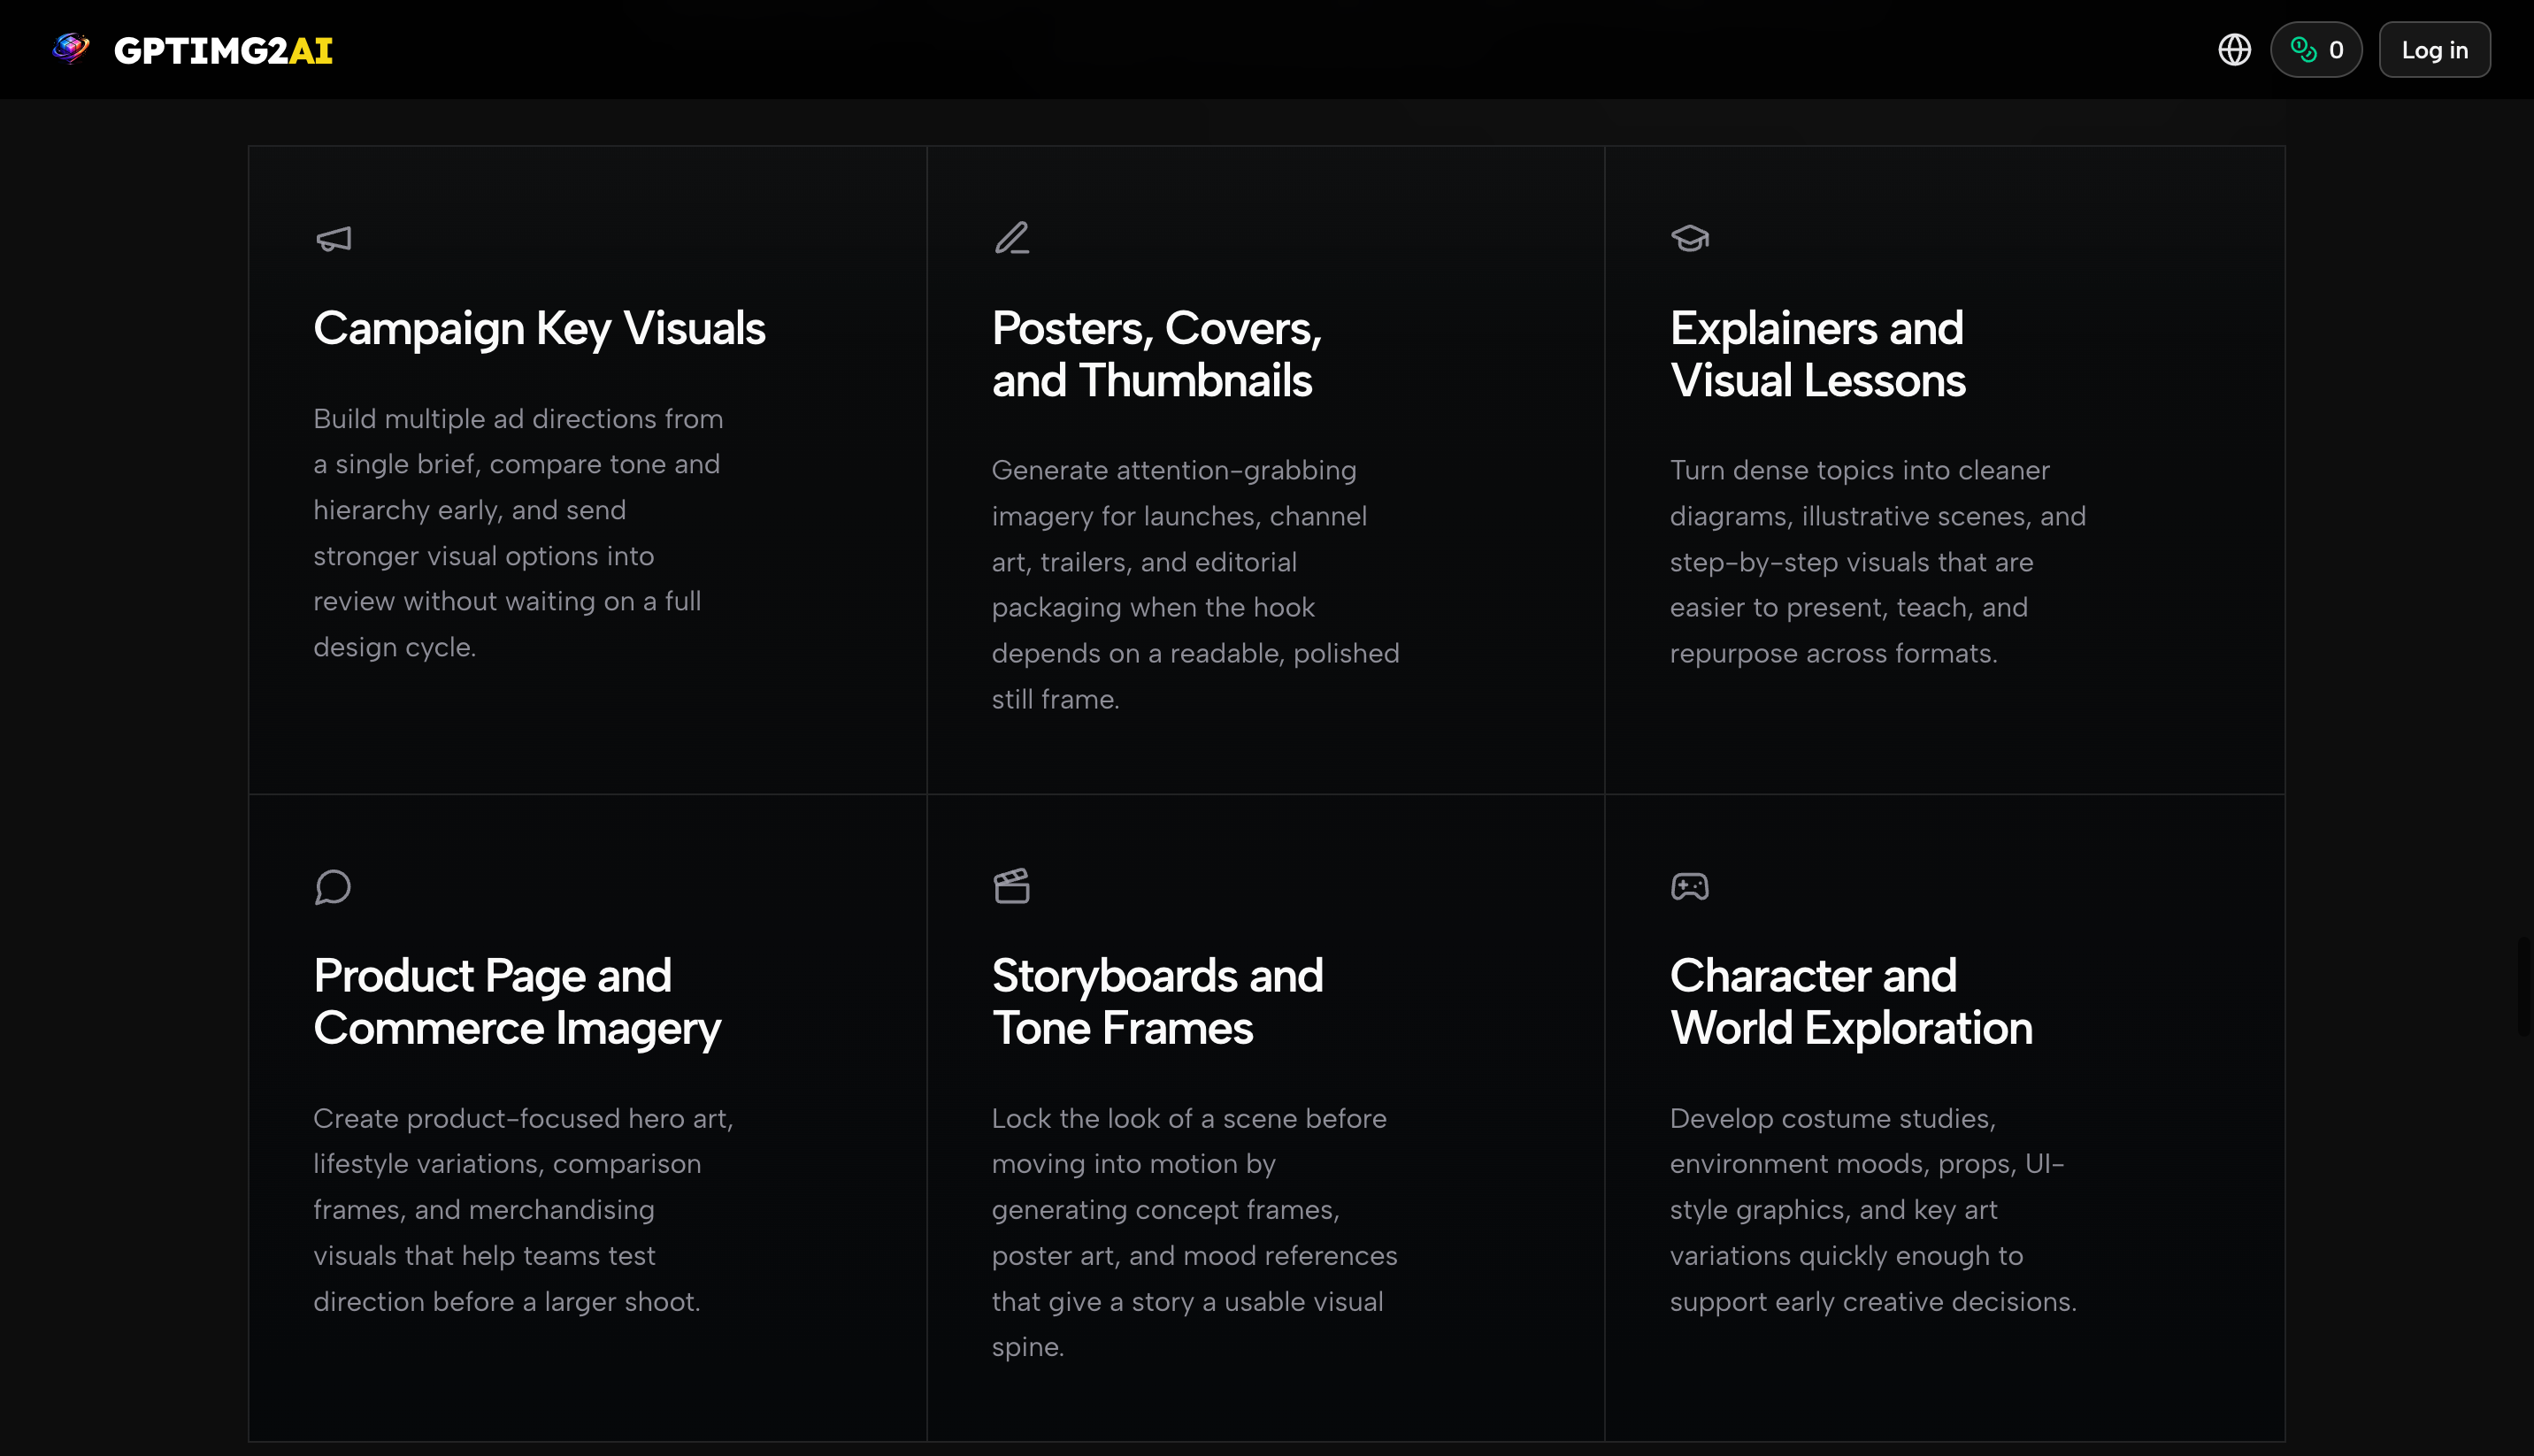Click the megaphone icon above Campaign Key Visuals
The image size is (2534, 1456).
(333, 238)
